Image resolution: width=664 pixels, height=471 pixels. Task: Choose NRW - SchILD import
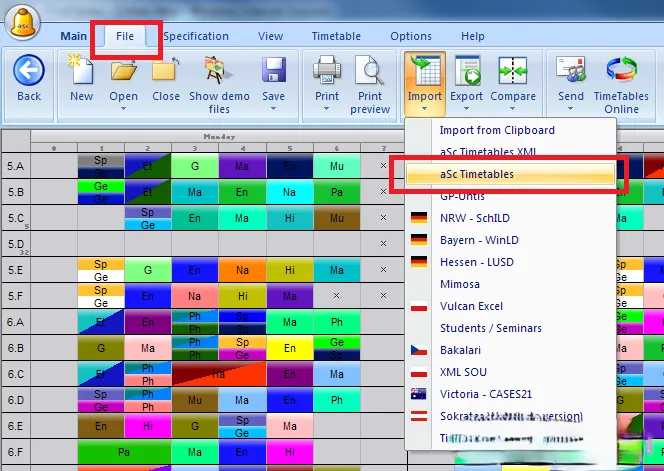point(510,218)
